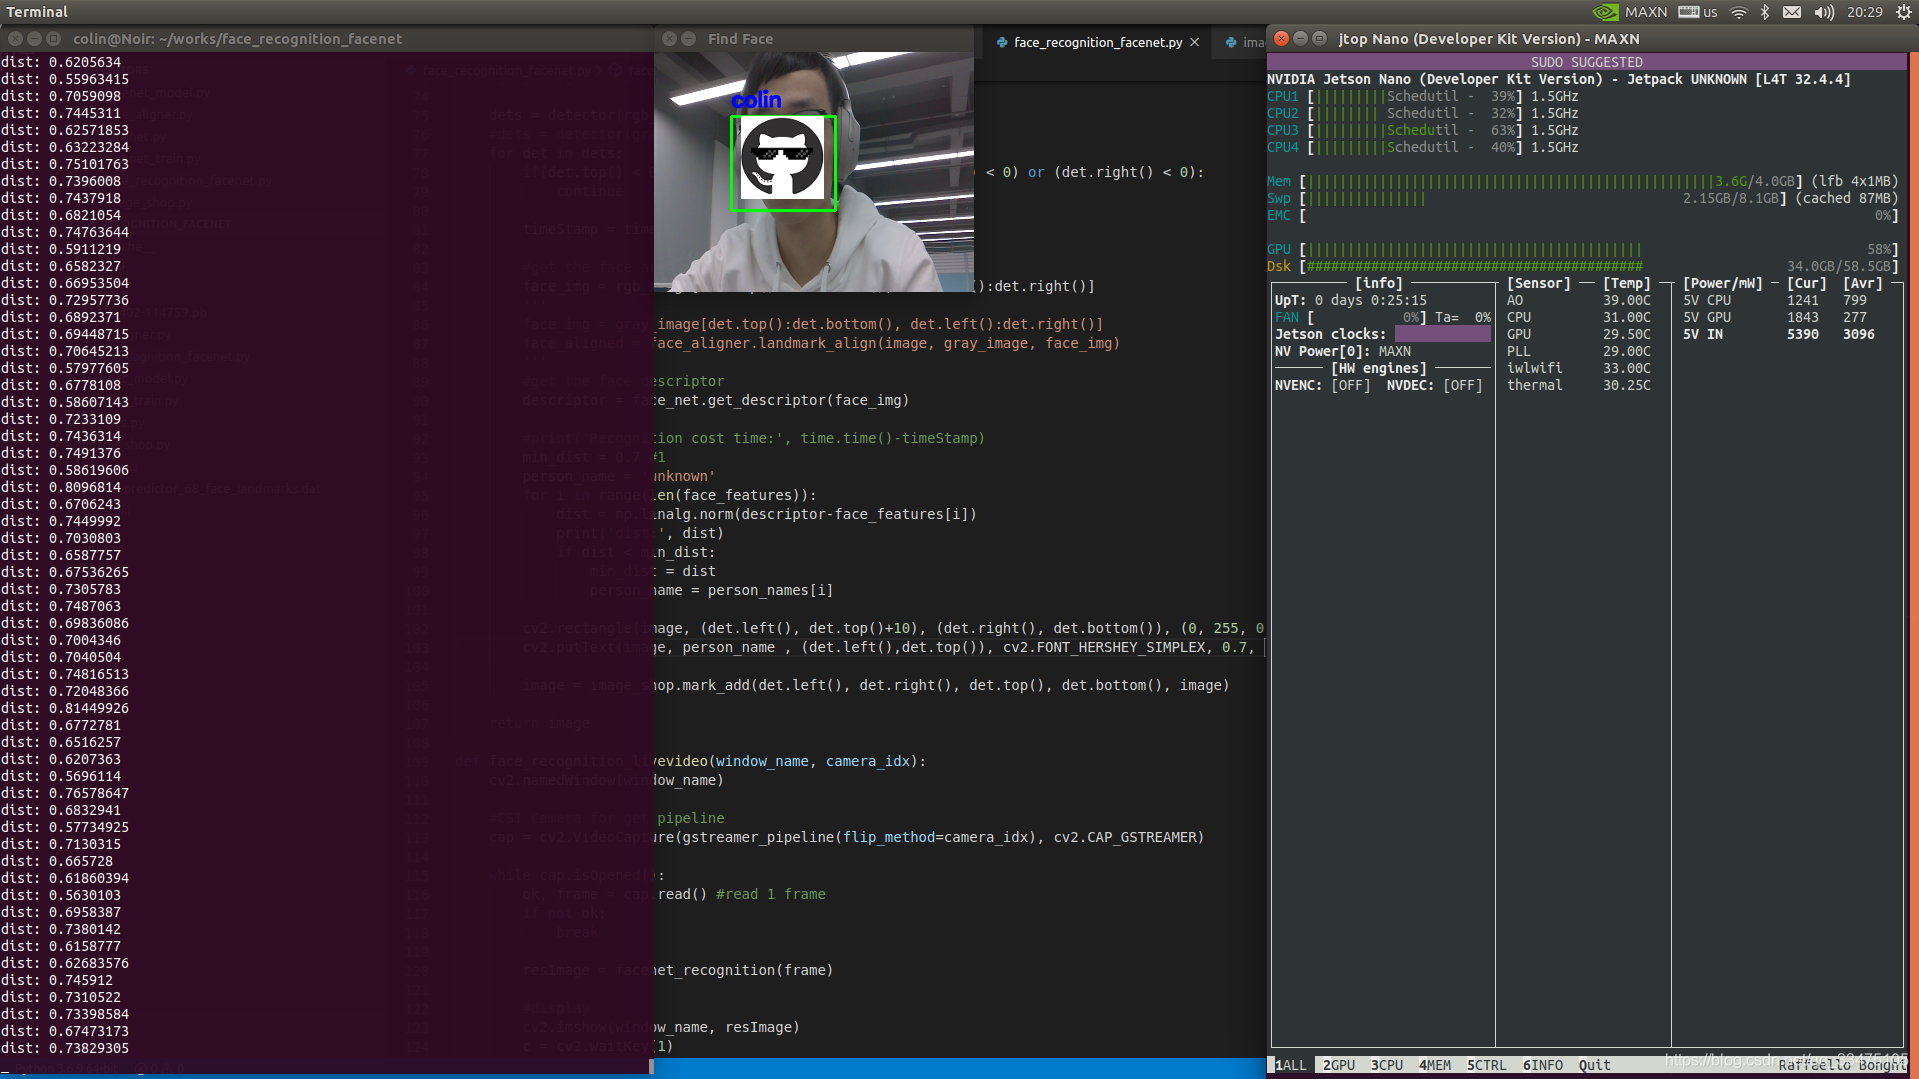Image resolution: width=1919 pixels, height=1079 pixels.
Task: Click terminal line 'dist: 0.8096814'
Action: 61,487
